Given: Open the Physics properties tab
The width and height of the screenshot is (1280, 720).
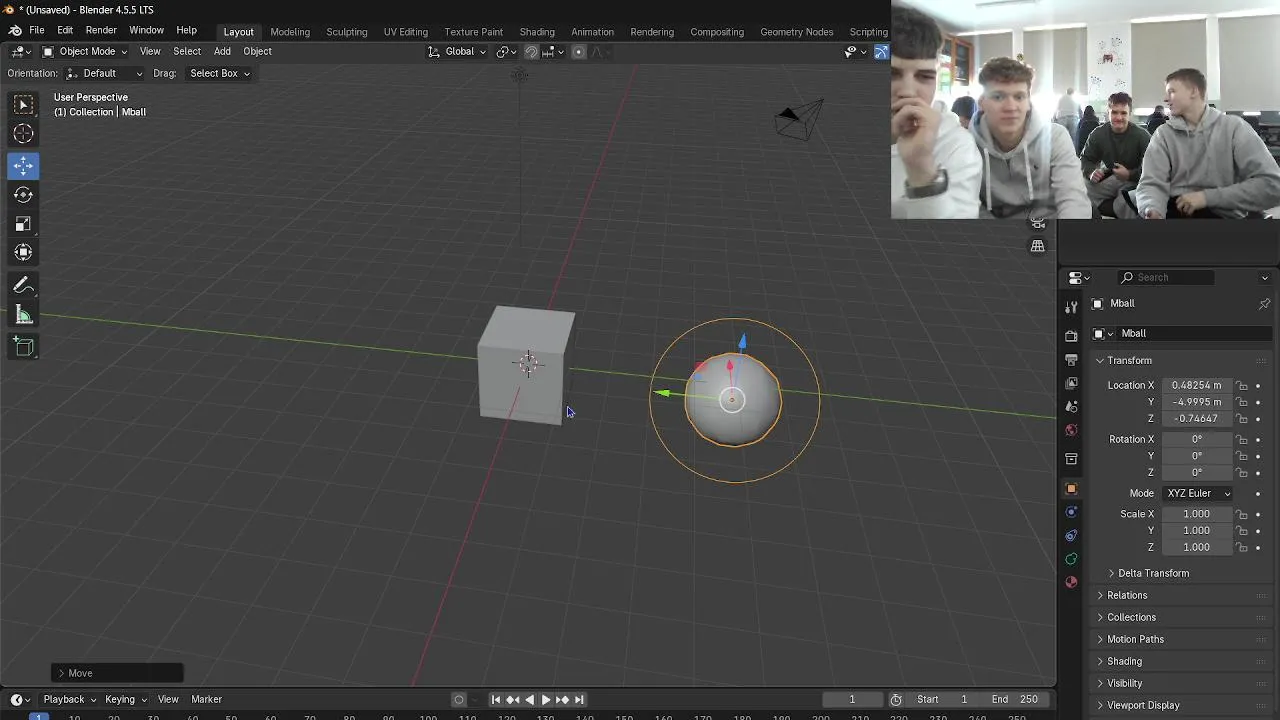Looking at the screenshot, I should (1071, 512).
